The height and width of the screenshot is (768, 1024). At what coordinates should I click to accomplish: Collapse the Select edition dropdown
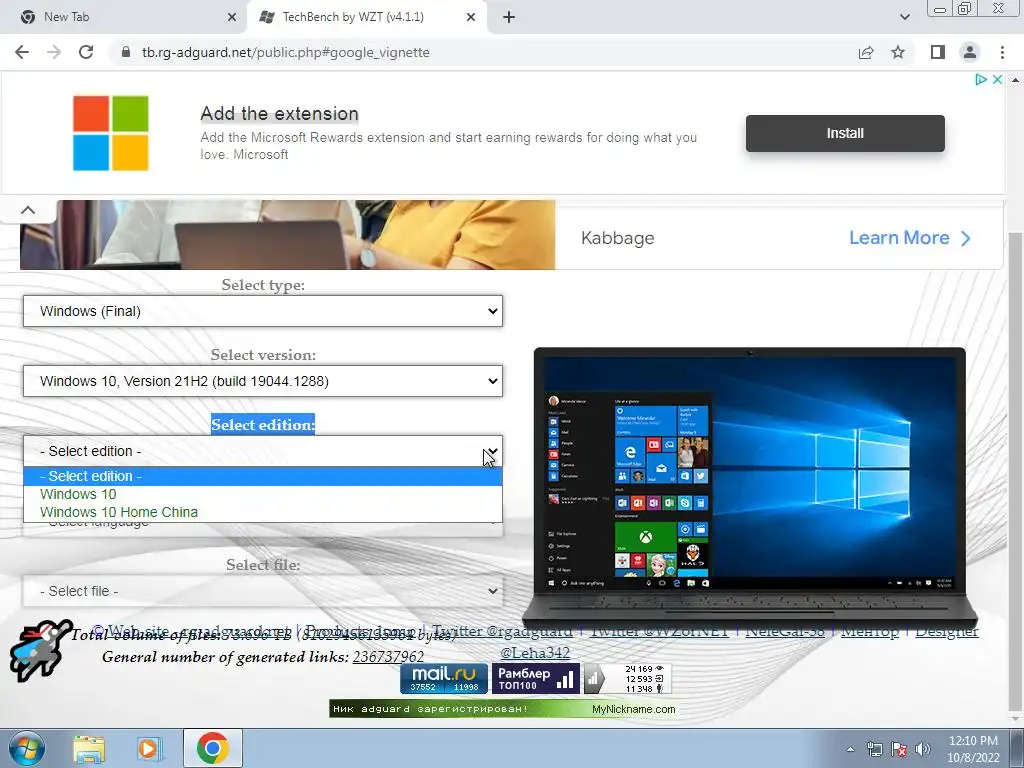263,451
